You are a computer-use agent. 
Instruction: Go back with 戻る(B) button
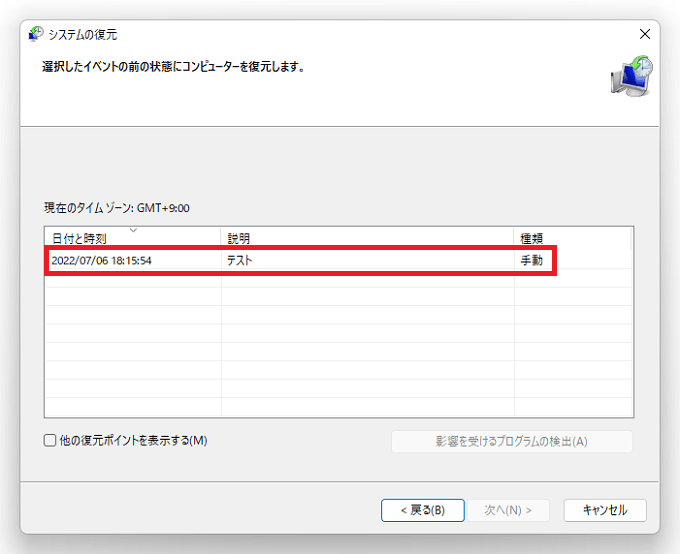click(423, 510)
